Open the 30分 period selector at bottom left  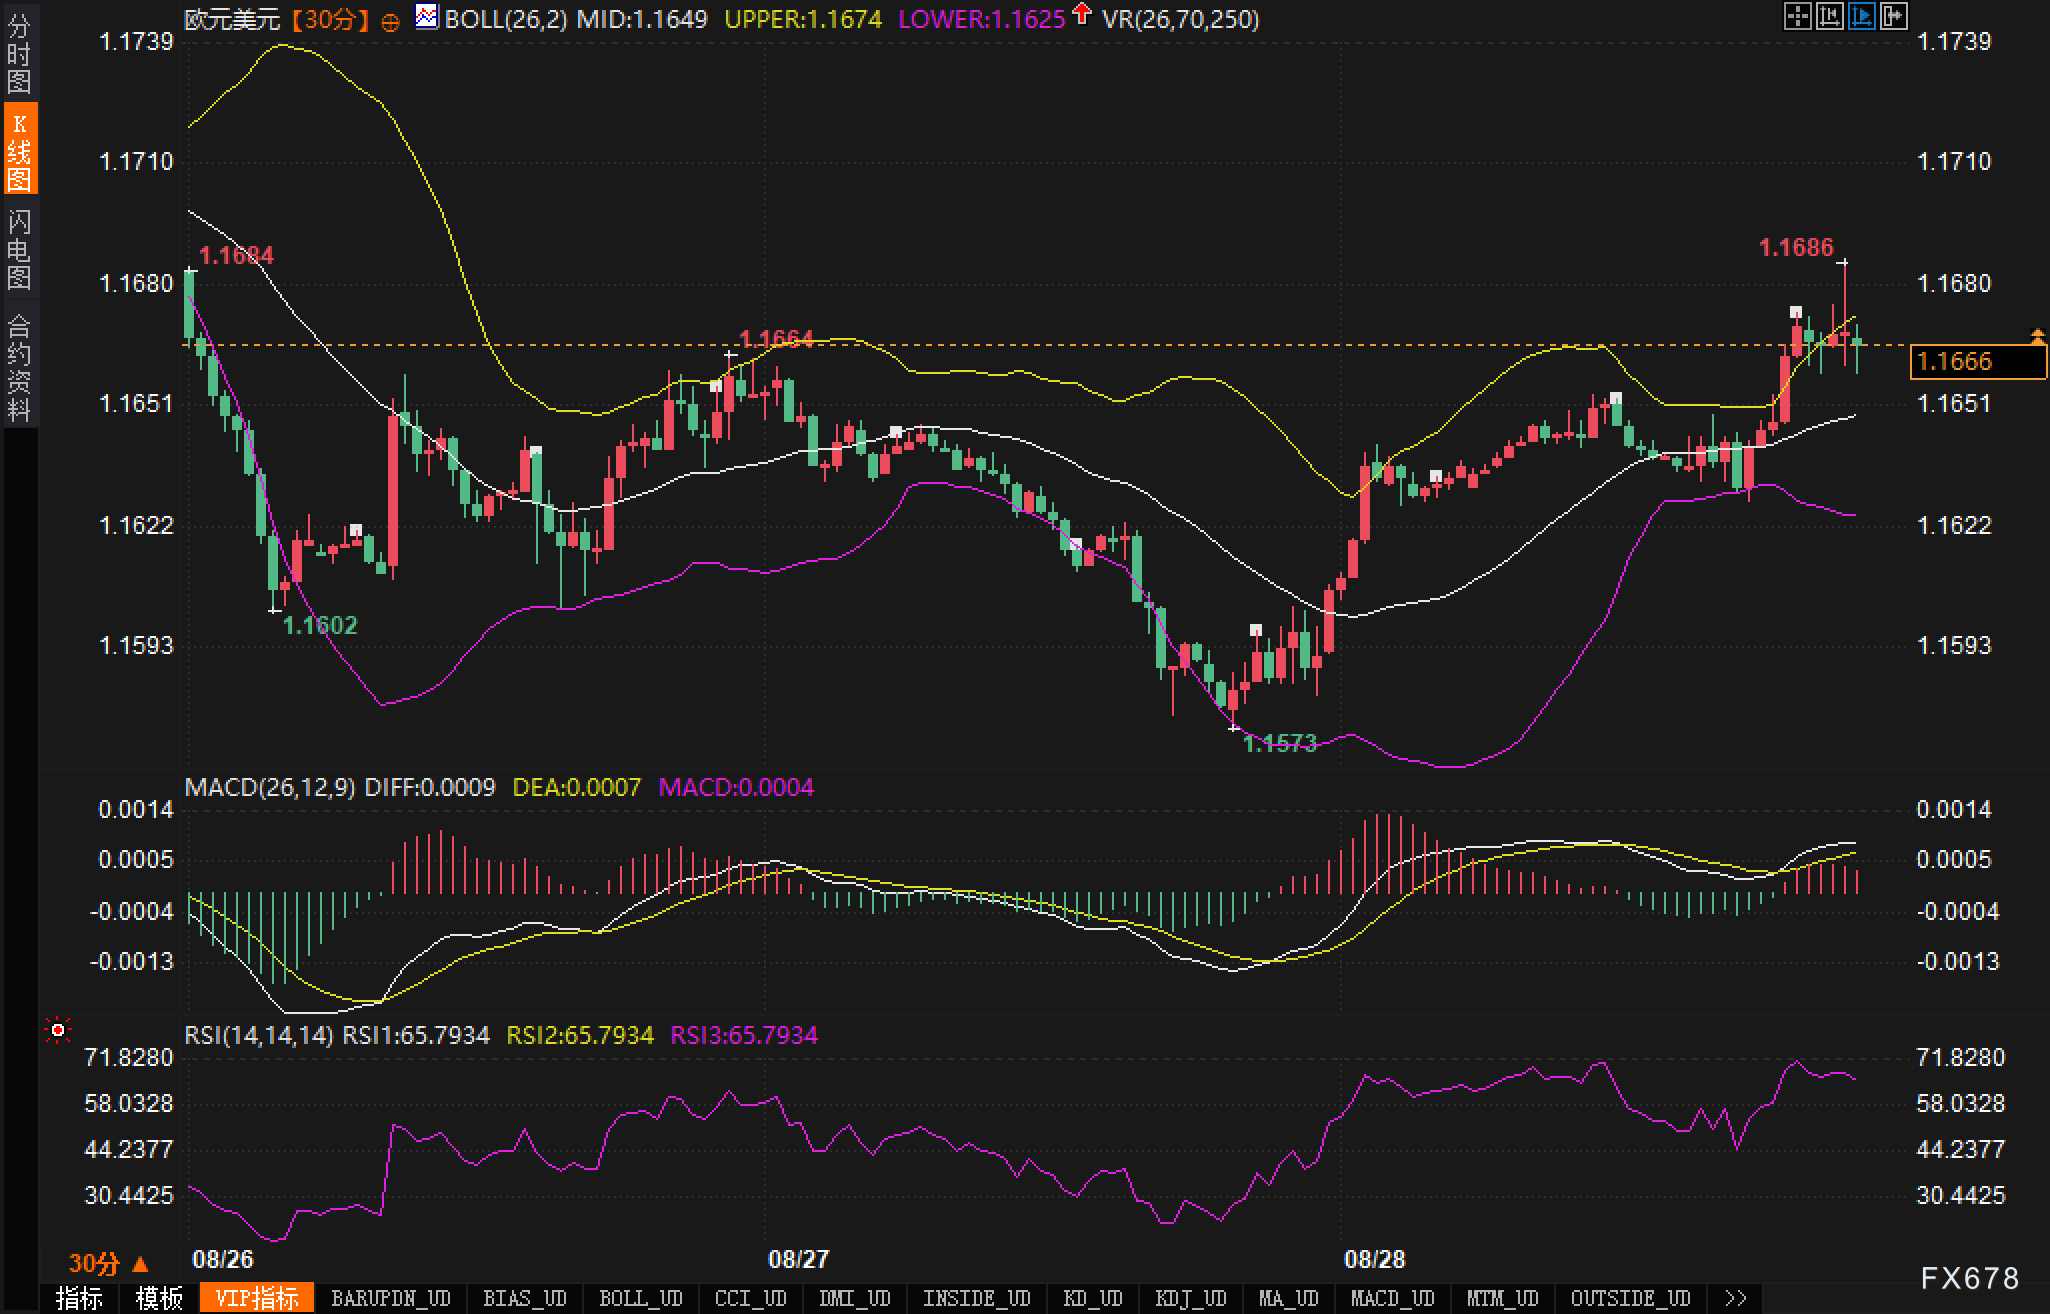[107, 1264]
